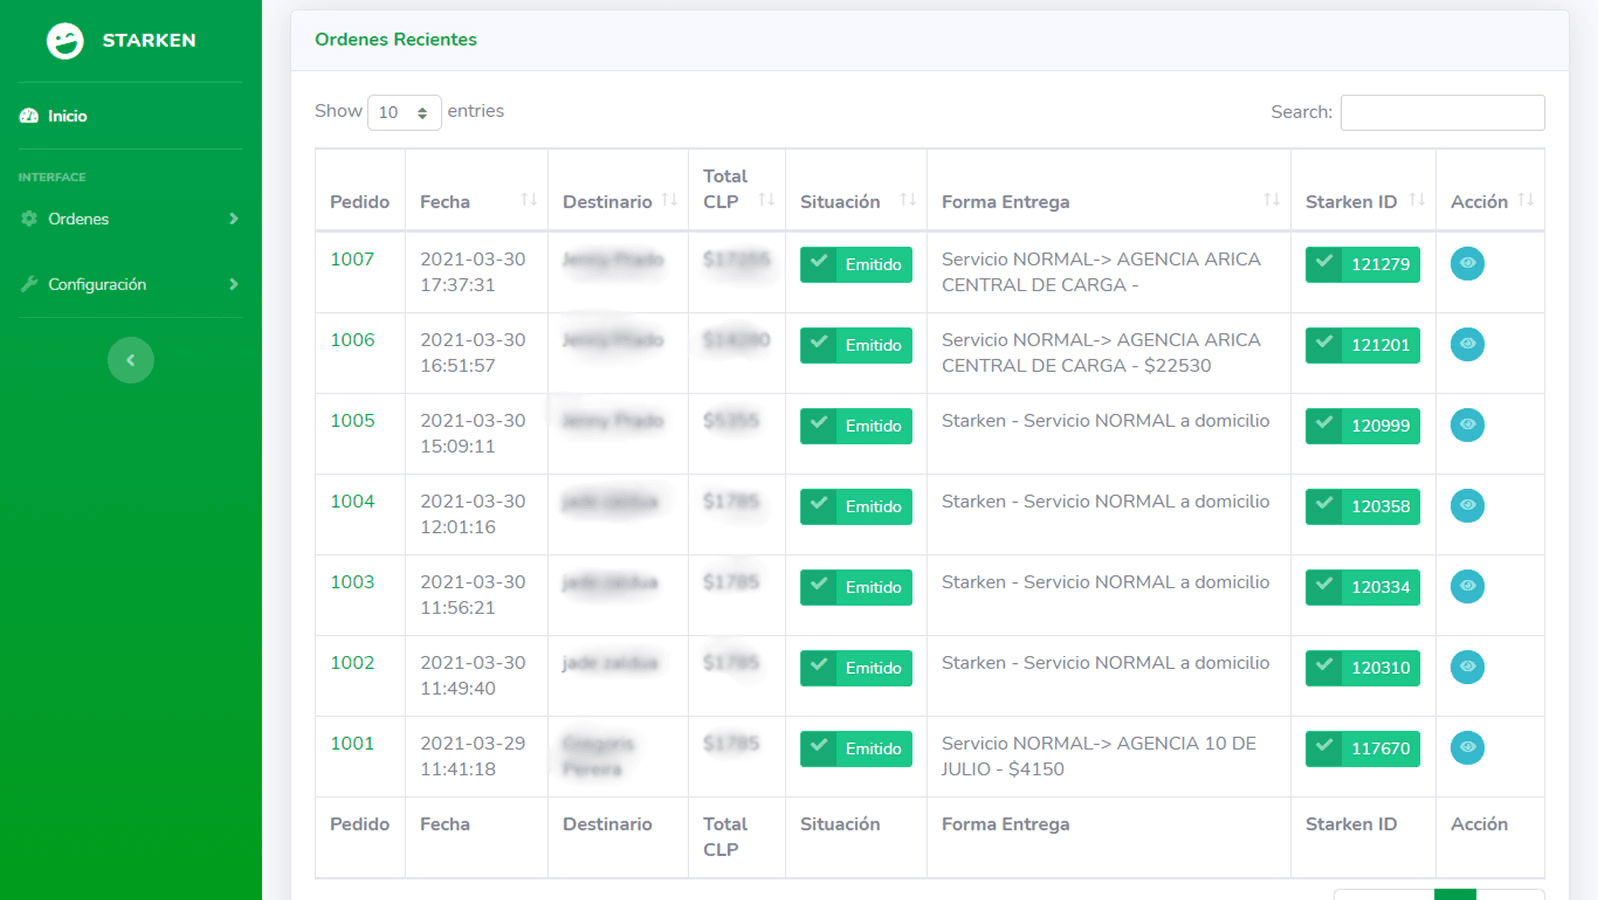The width and height of the screenshot is (1600, 900).
Task: Open order number 1007 link
Action: click(x=352, y=259)
